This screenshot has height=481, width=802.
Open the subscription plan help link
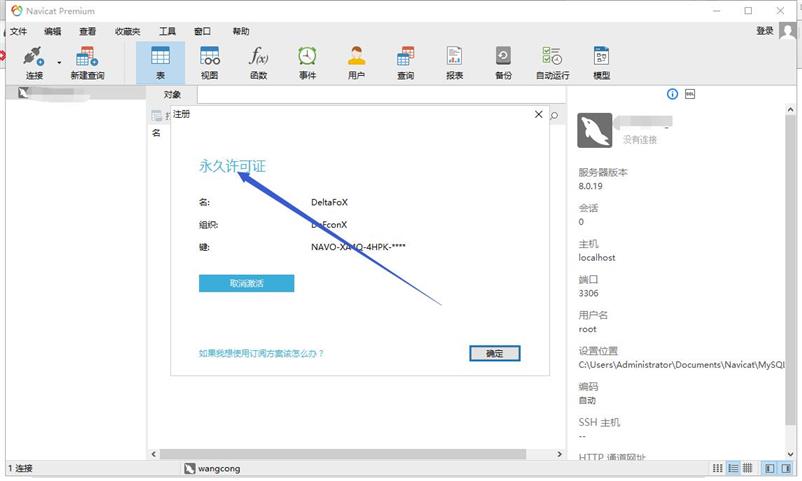[x=261, y=353]
